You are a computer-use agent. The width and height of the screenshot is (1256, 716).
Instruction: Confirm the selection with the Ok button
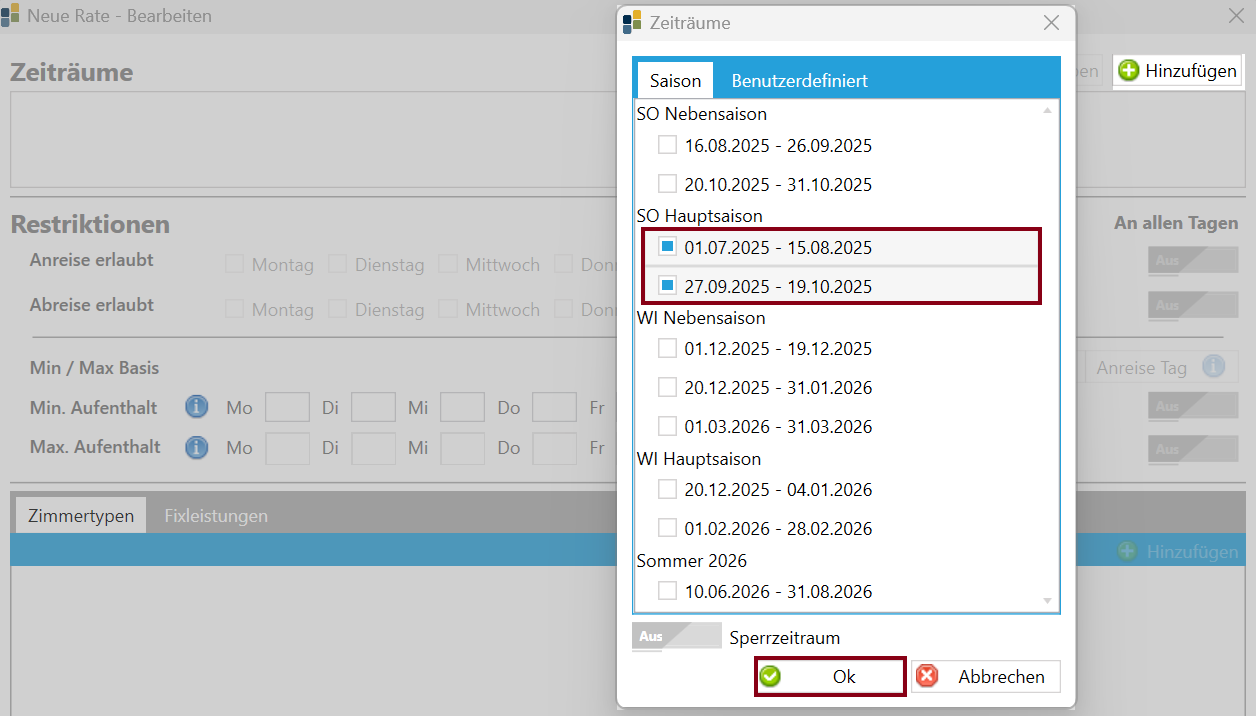tap(830, 677)
